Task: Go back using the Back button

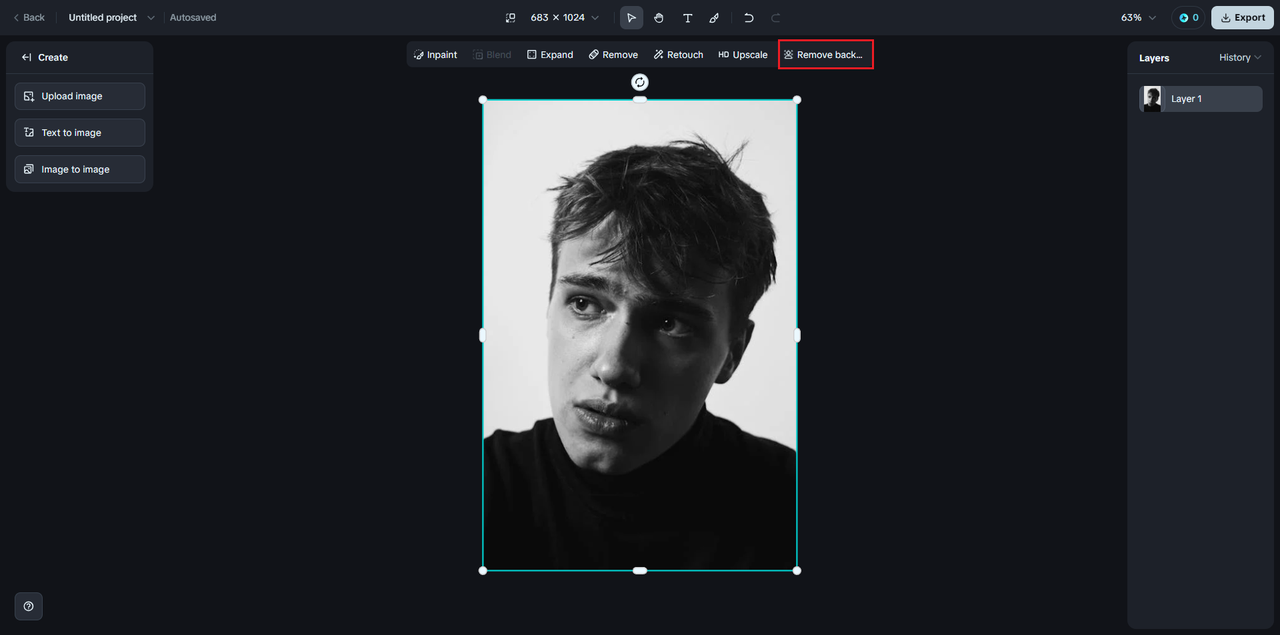Action: [x=29, y=17]
